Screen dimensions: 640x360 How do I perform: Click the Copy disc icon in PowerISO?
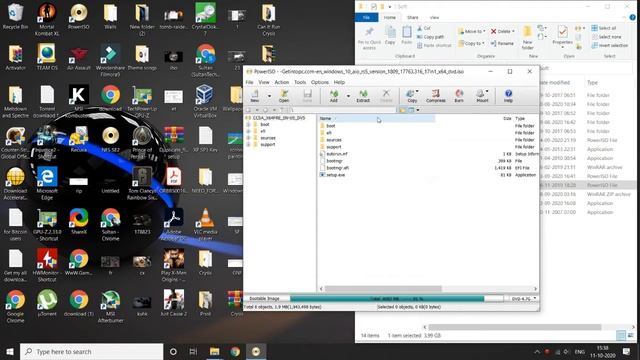[x=412, y=96]
